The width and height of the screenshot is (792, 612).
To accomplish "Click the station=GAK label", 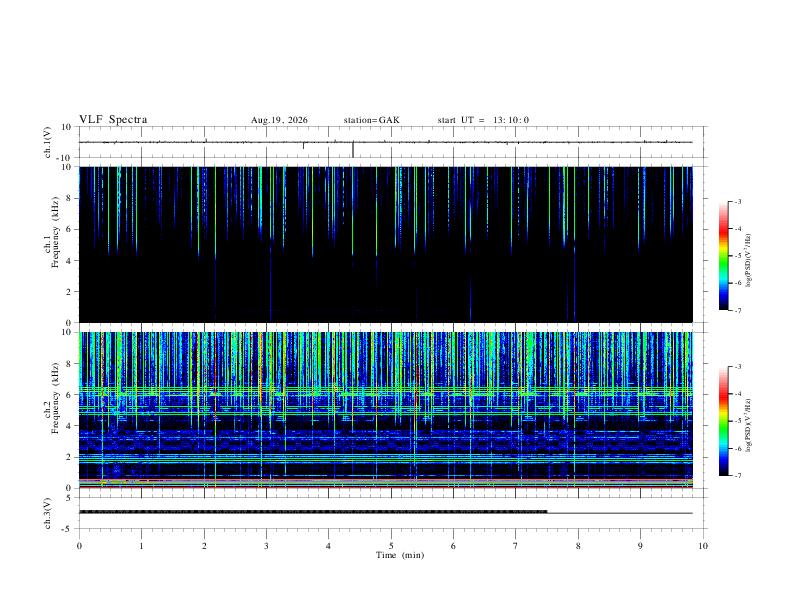I will [371, 120].
